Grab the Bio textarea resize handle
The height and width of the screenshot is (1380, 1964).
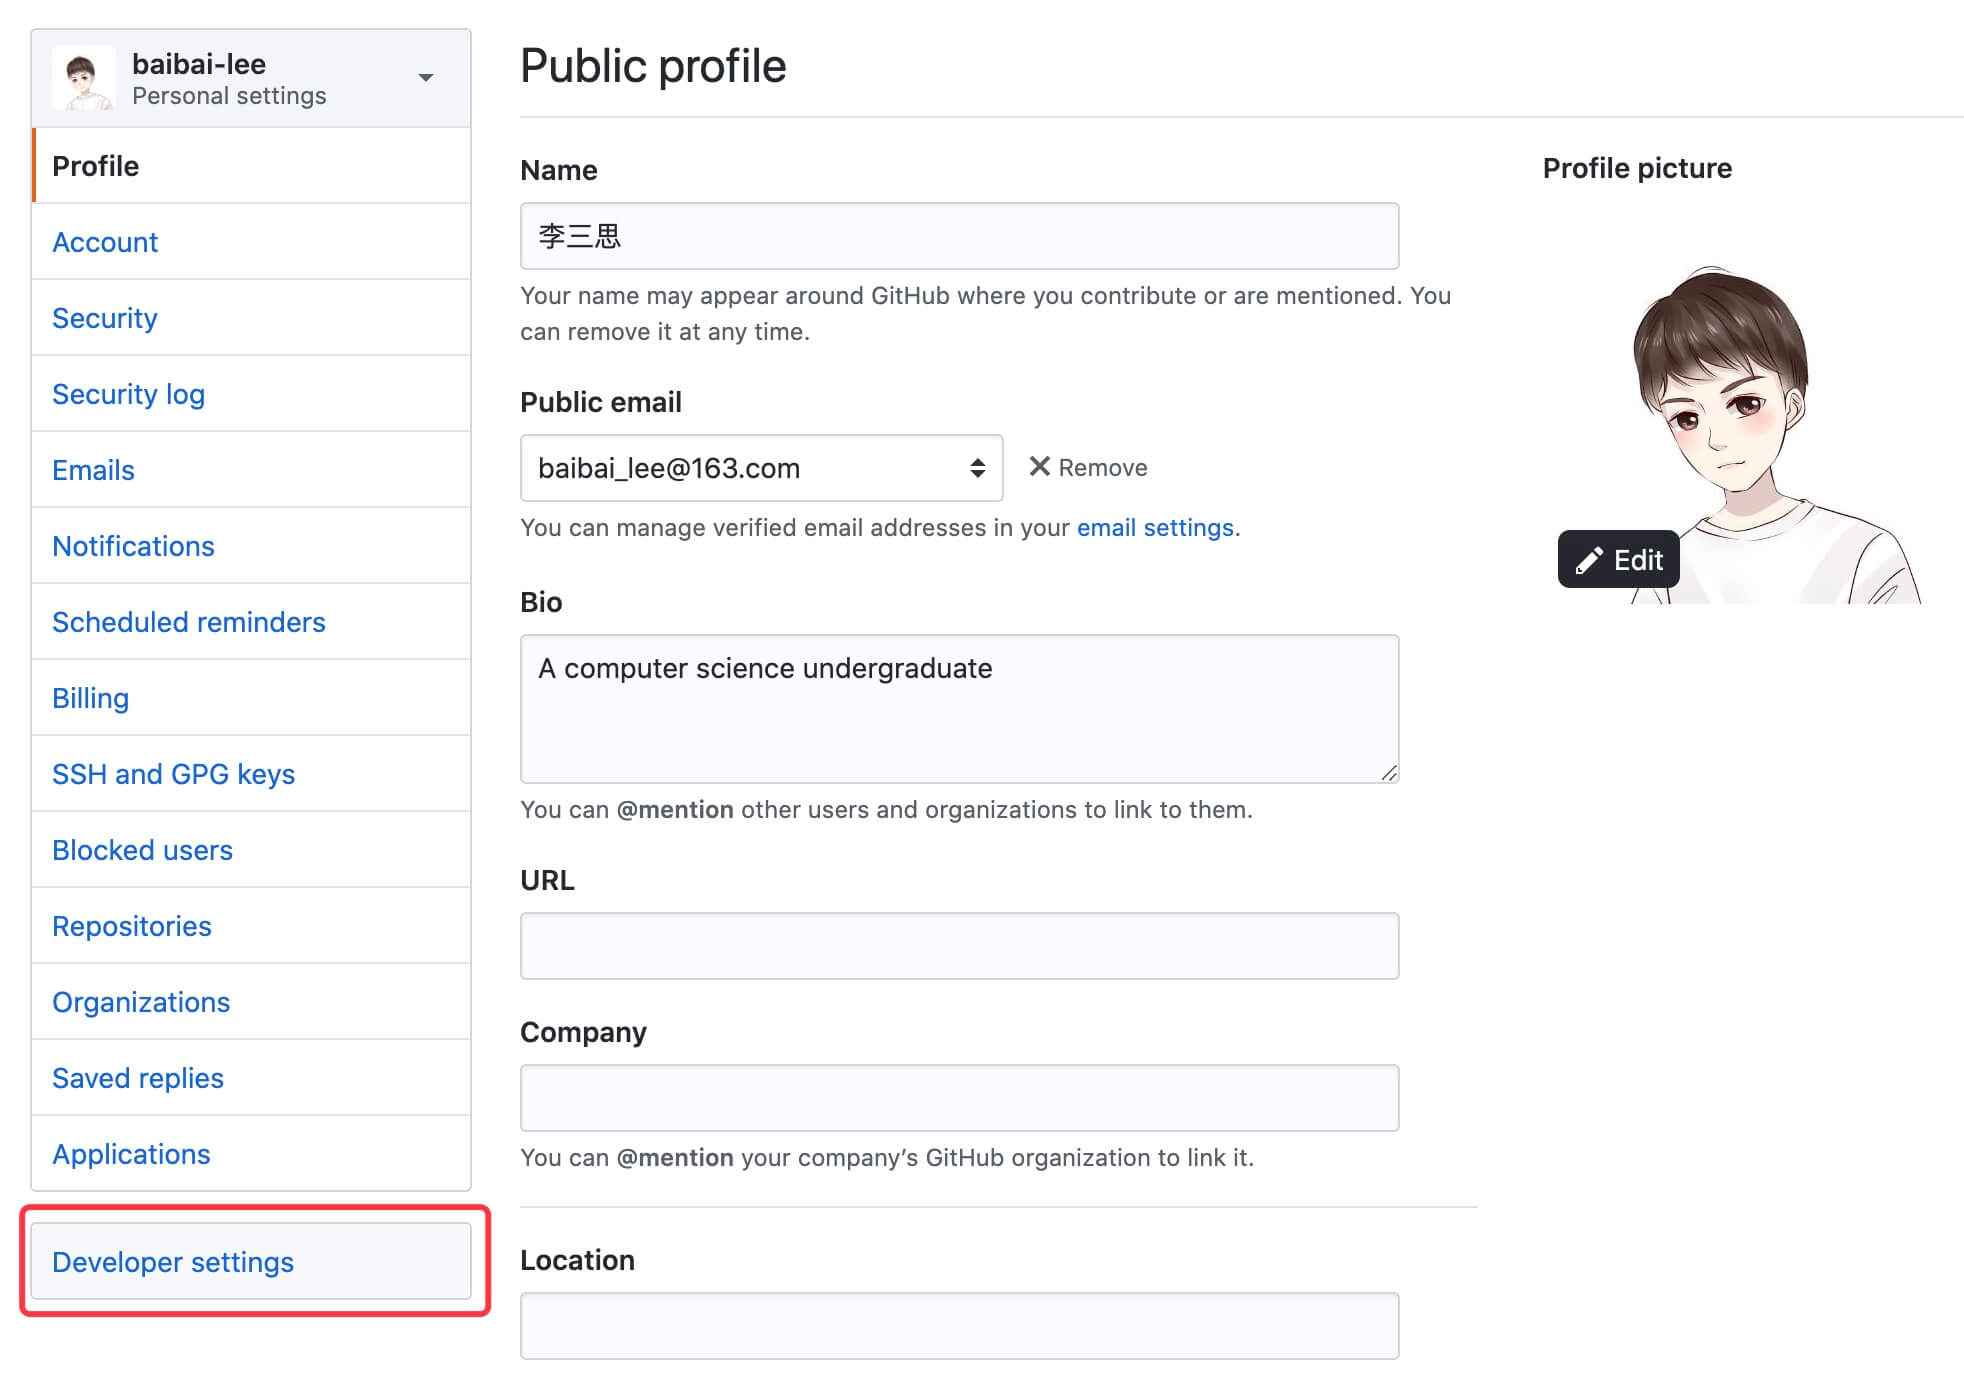point(1389,773)
